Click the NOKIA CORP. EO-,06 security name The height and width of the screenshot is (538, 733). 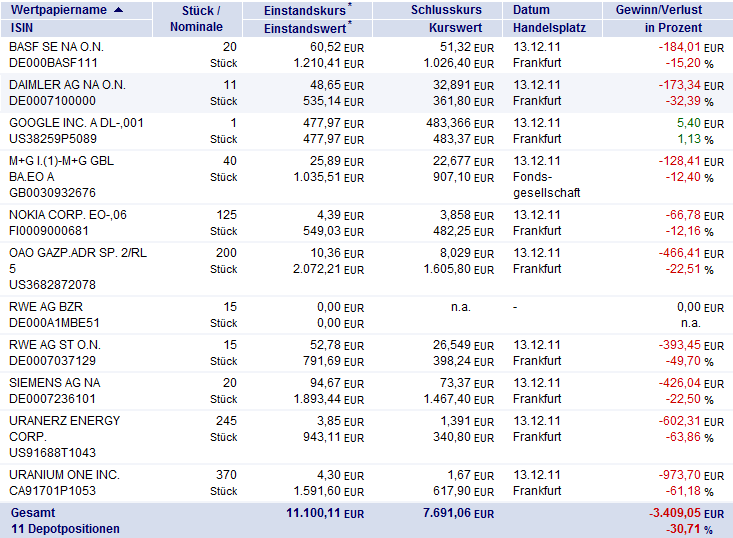(68, 215)
